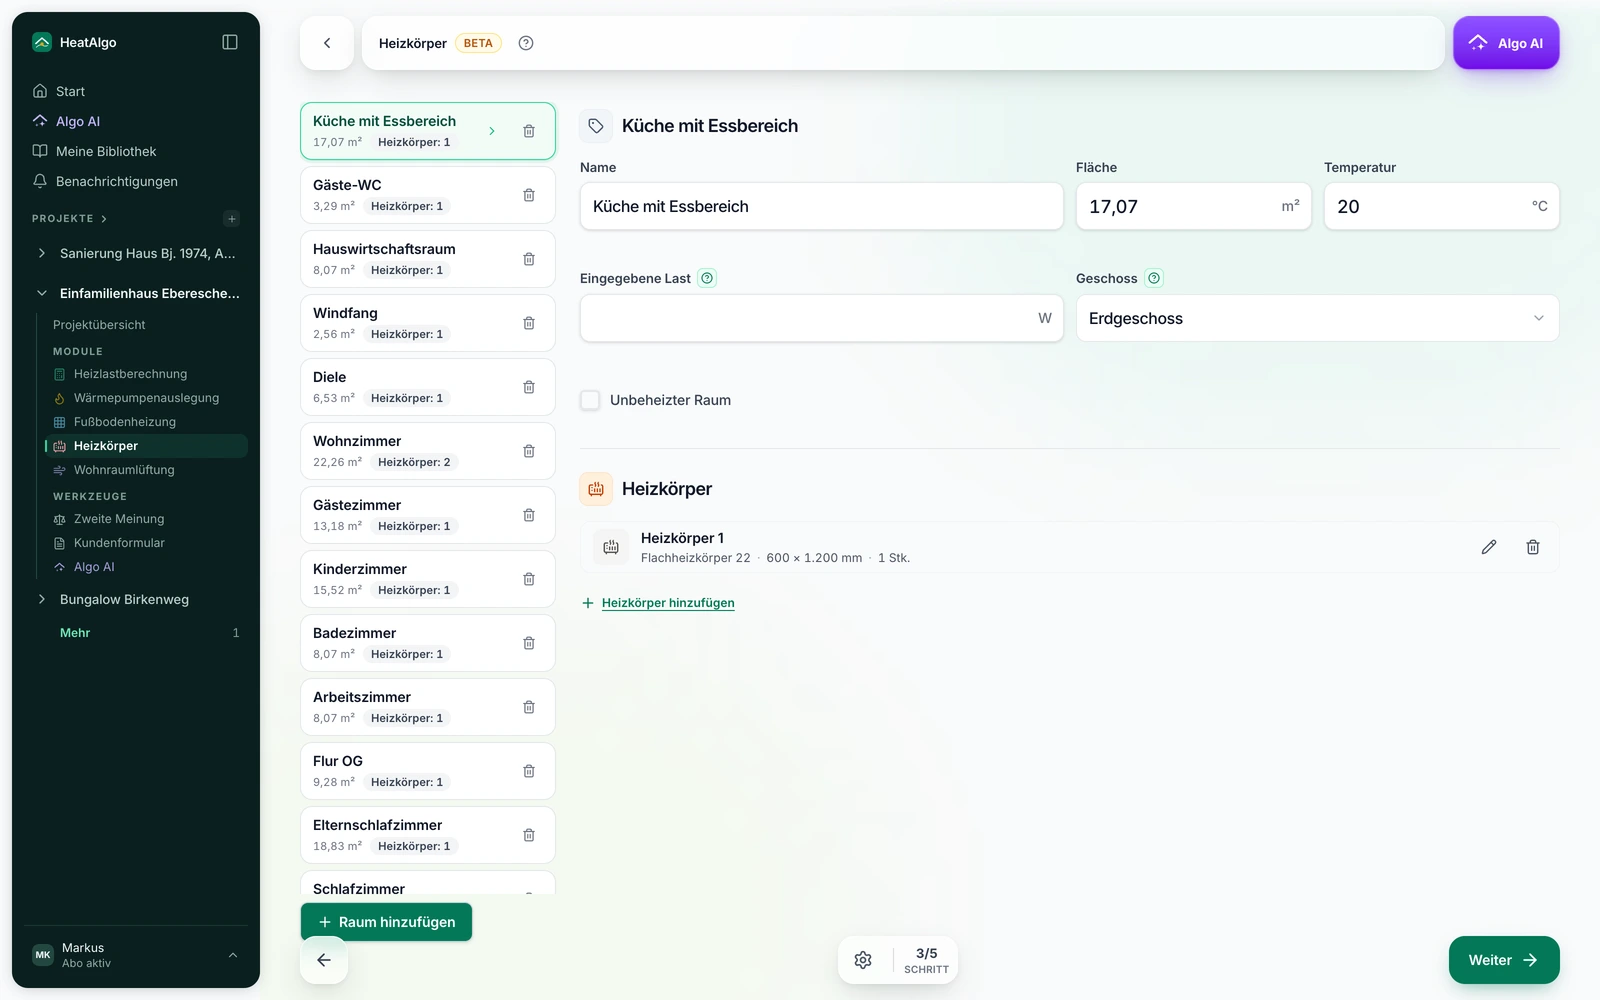Expand the Projekte section chevron
This screenshot has width=1600, height=1000.
[x=104, y=219]
